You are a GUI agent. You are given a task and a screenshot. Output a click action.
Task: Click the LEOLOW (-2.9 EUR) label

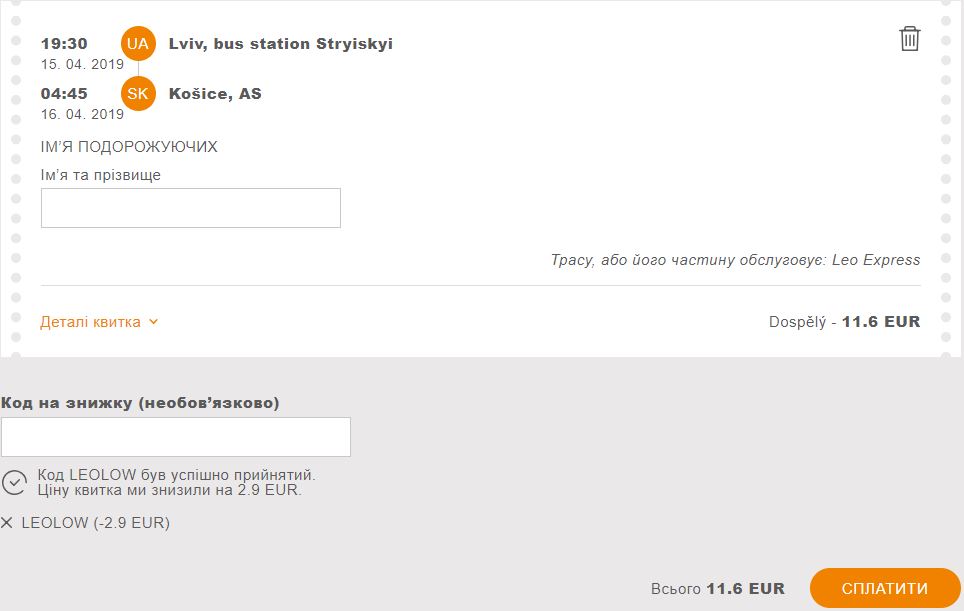click(x=96, y=523)
